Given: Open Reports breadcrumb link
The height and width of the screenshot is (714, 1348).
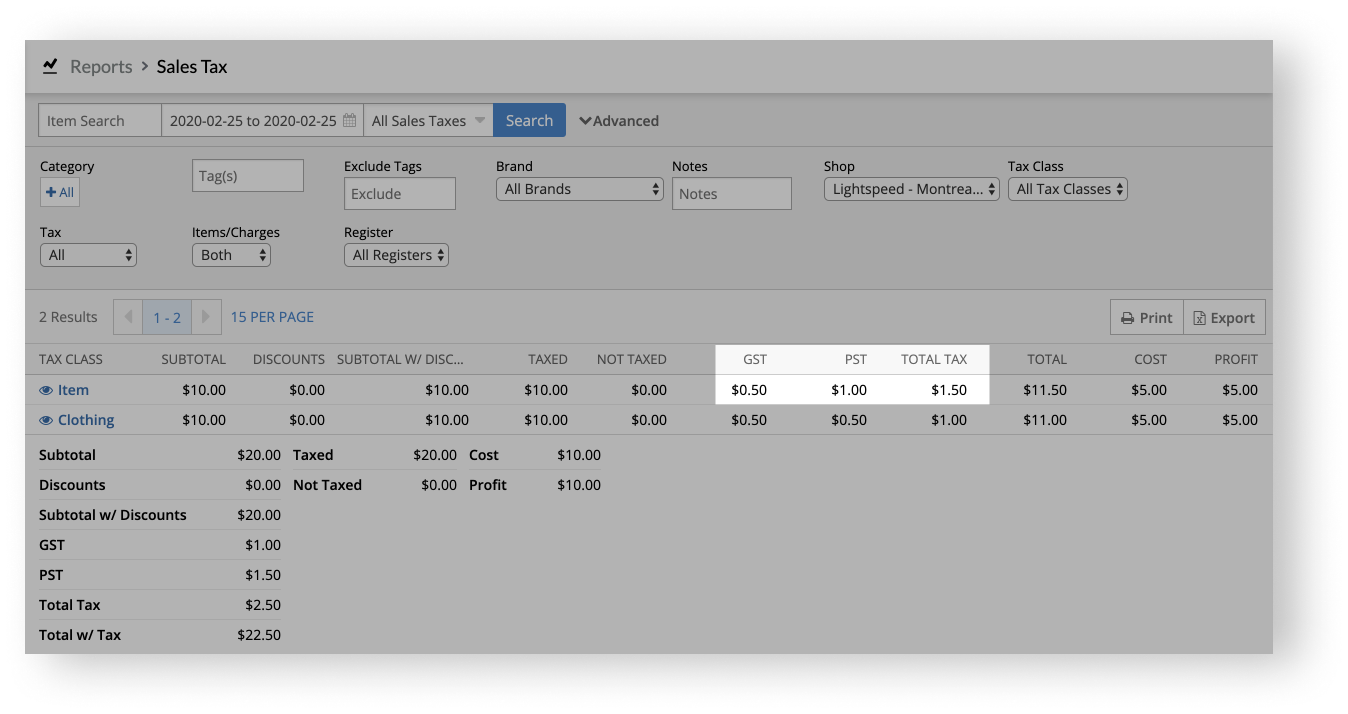Looking at the screenshot, I should [x=101, y=67].
